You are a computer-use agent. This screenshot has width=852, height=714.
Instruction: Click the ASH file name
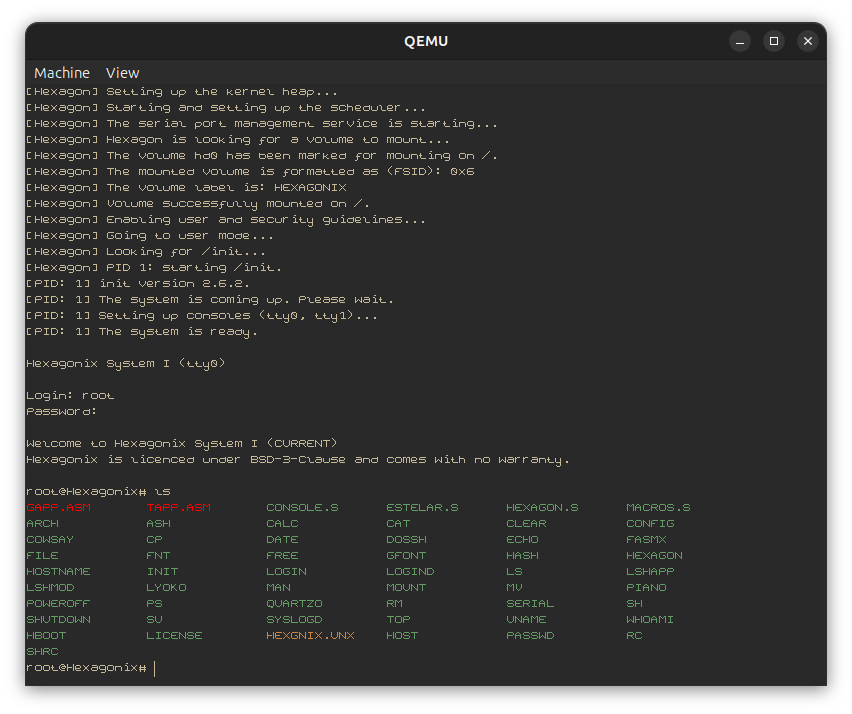(159, 524)
